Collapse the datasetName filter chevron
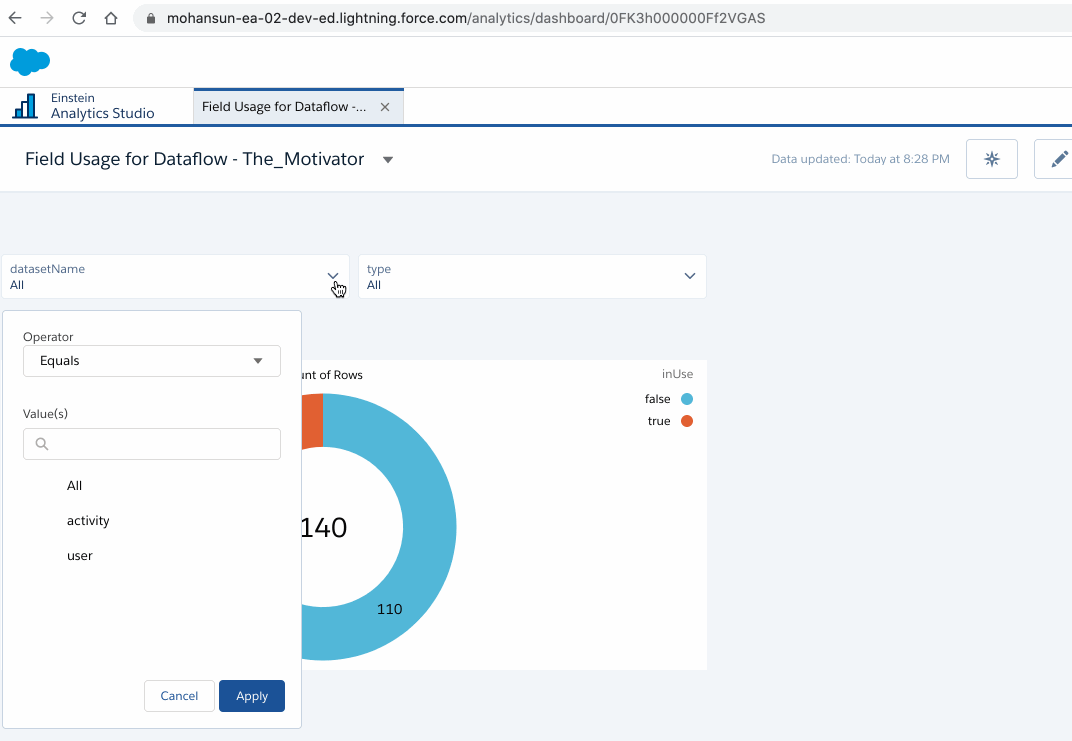Viewport: 1072px width, 741px height. 333,275
